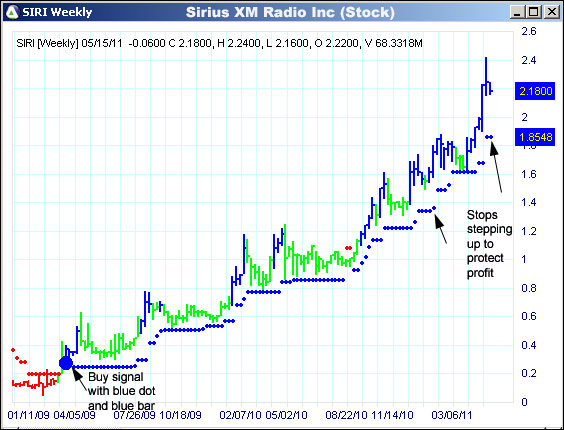Click the 2.6 price axis label
The height and width of the screenshot is (430, 564).
pyautogui.click(x=529, y=31)
